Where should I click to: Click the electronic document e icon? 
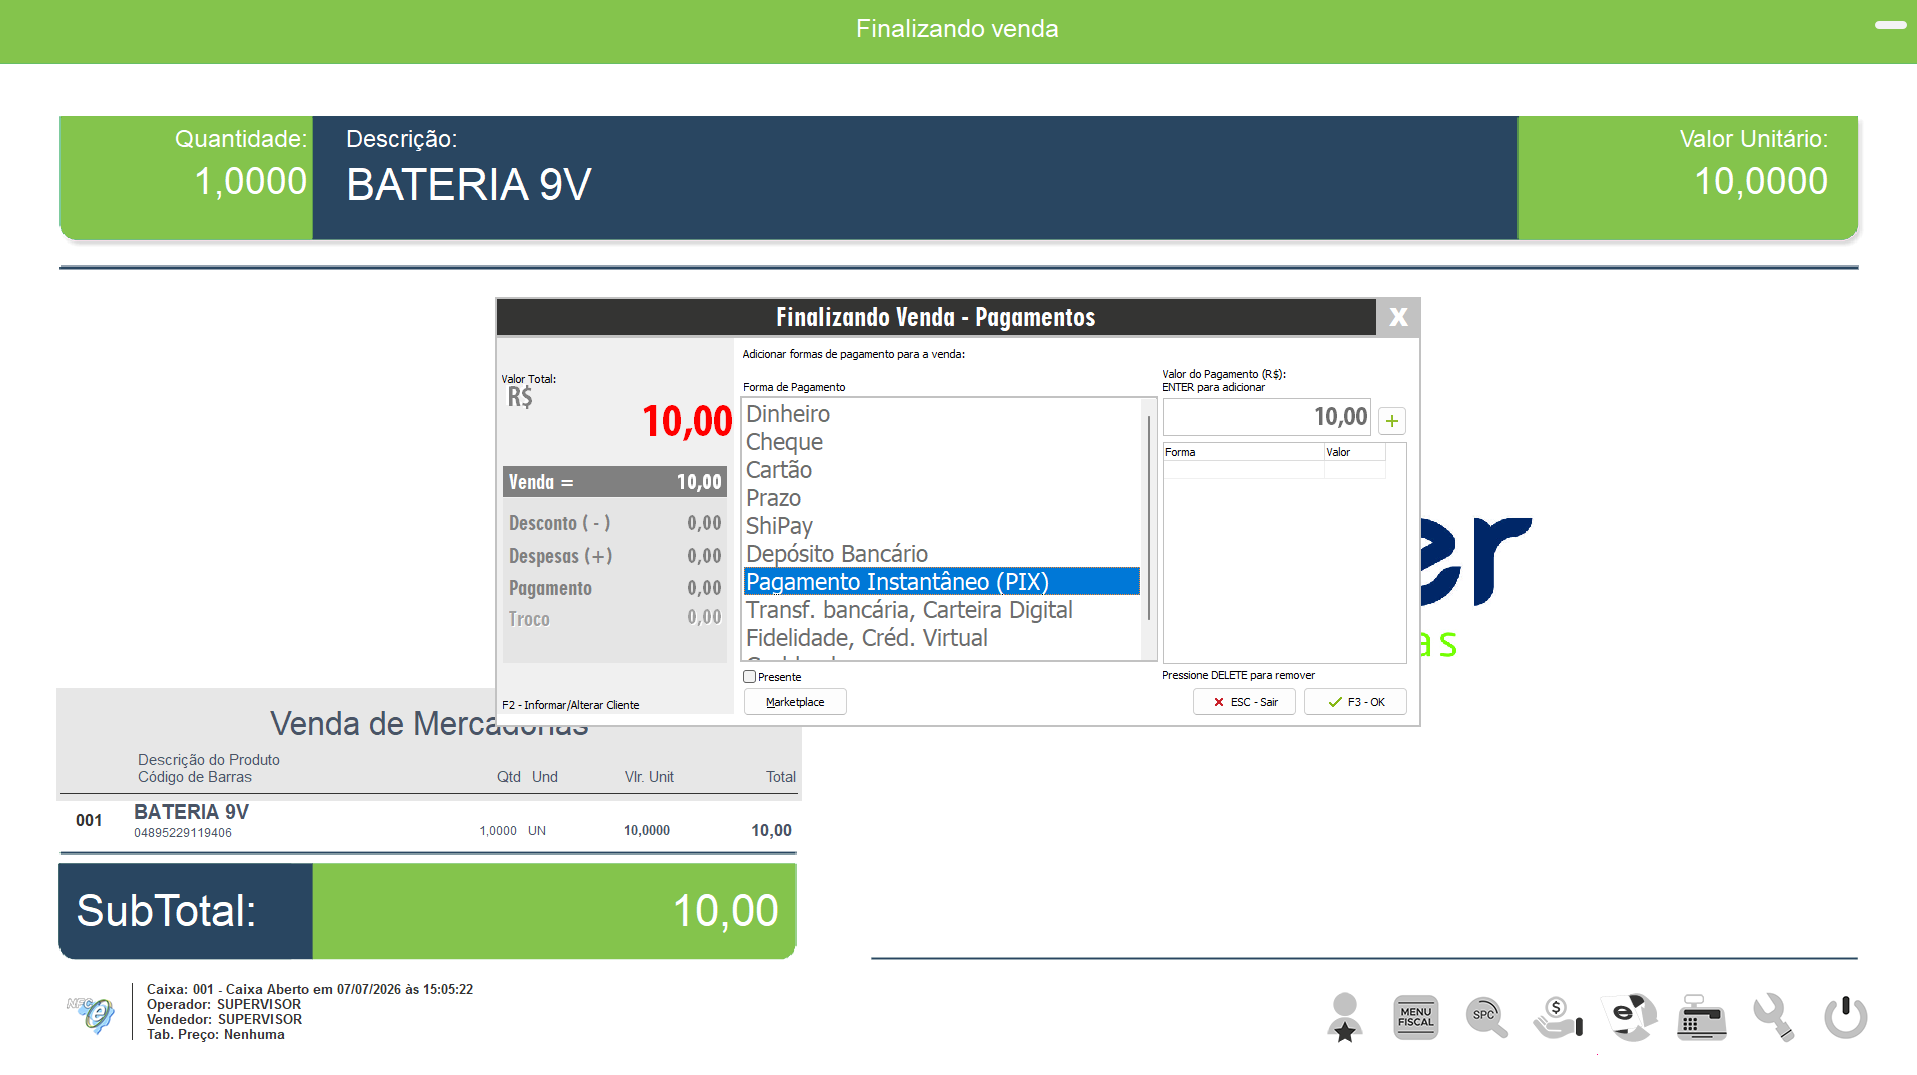tap(1629, 1017)
